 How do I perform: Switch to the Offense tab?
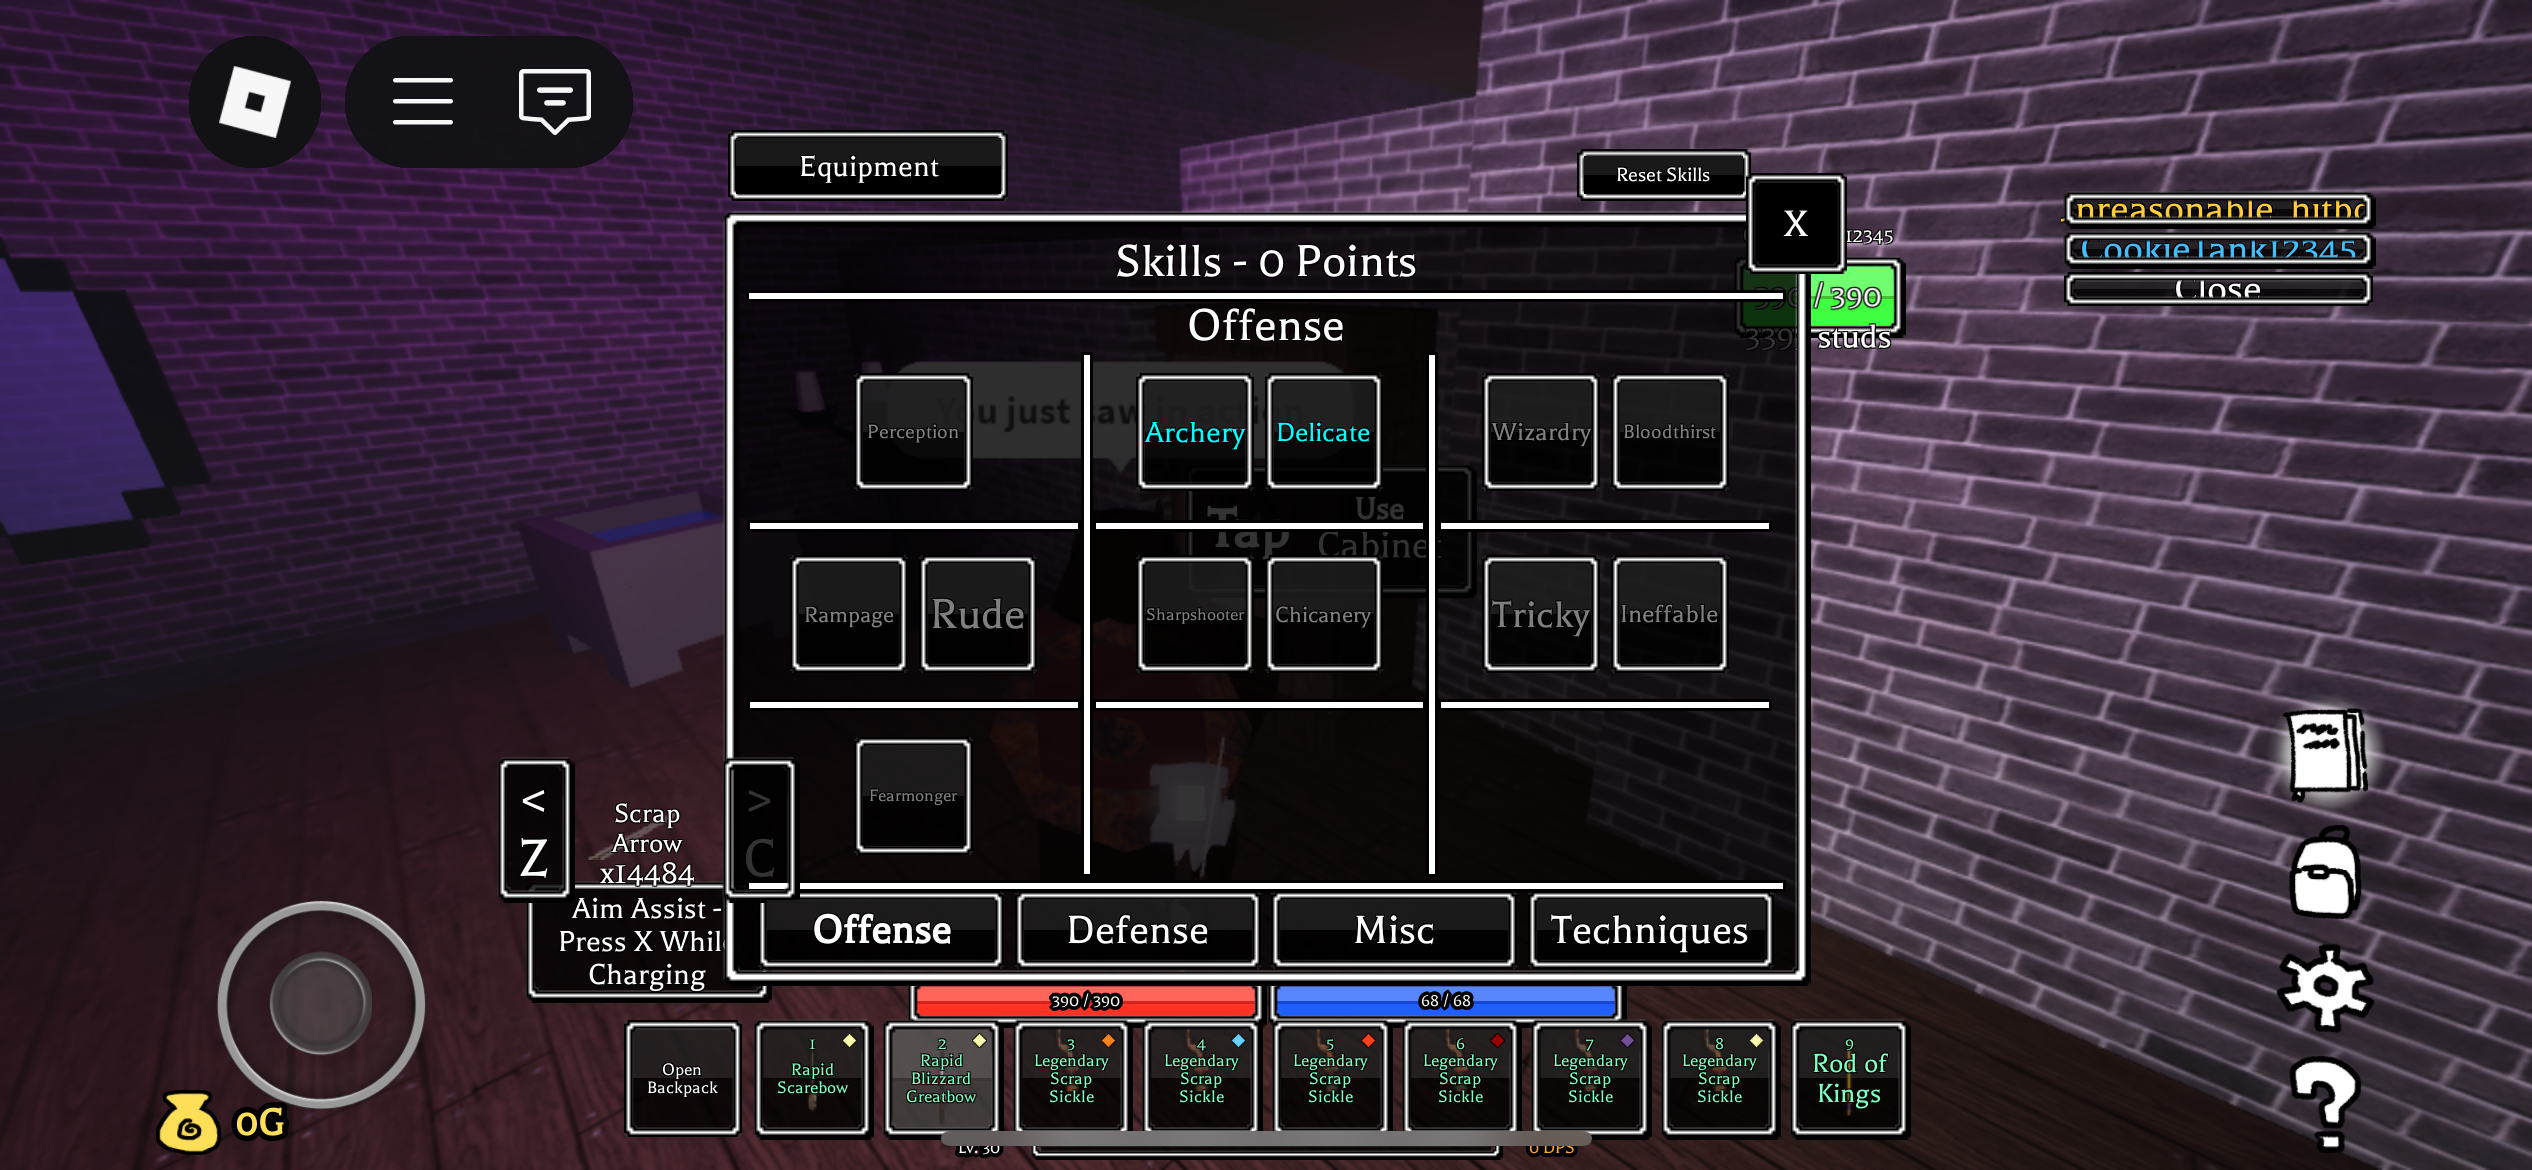point(882,930)
